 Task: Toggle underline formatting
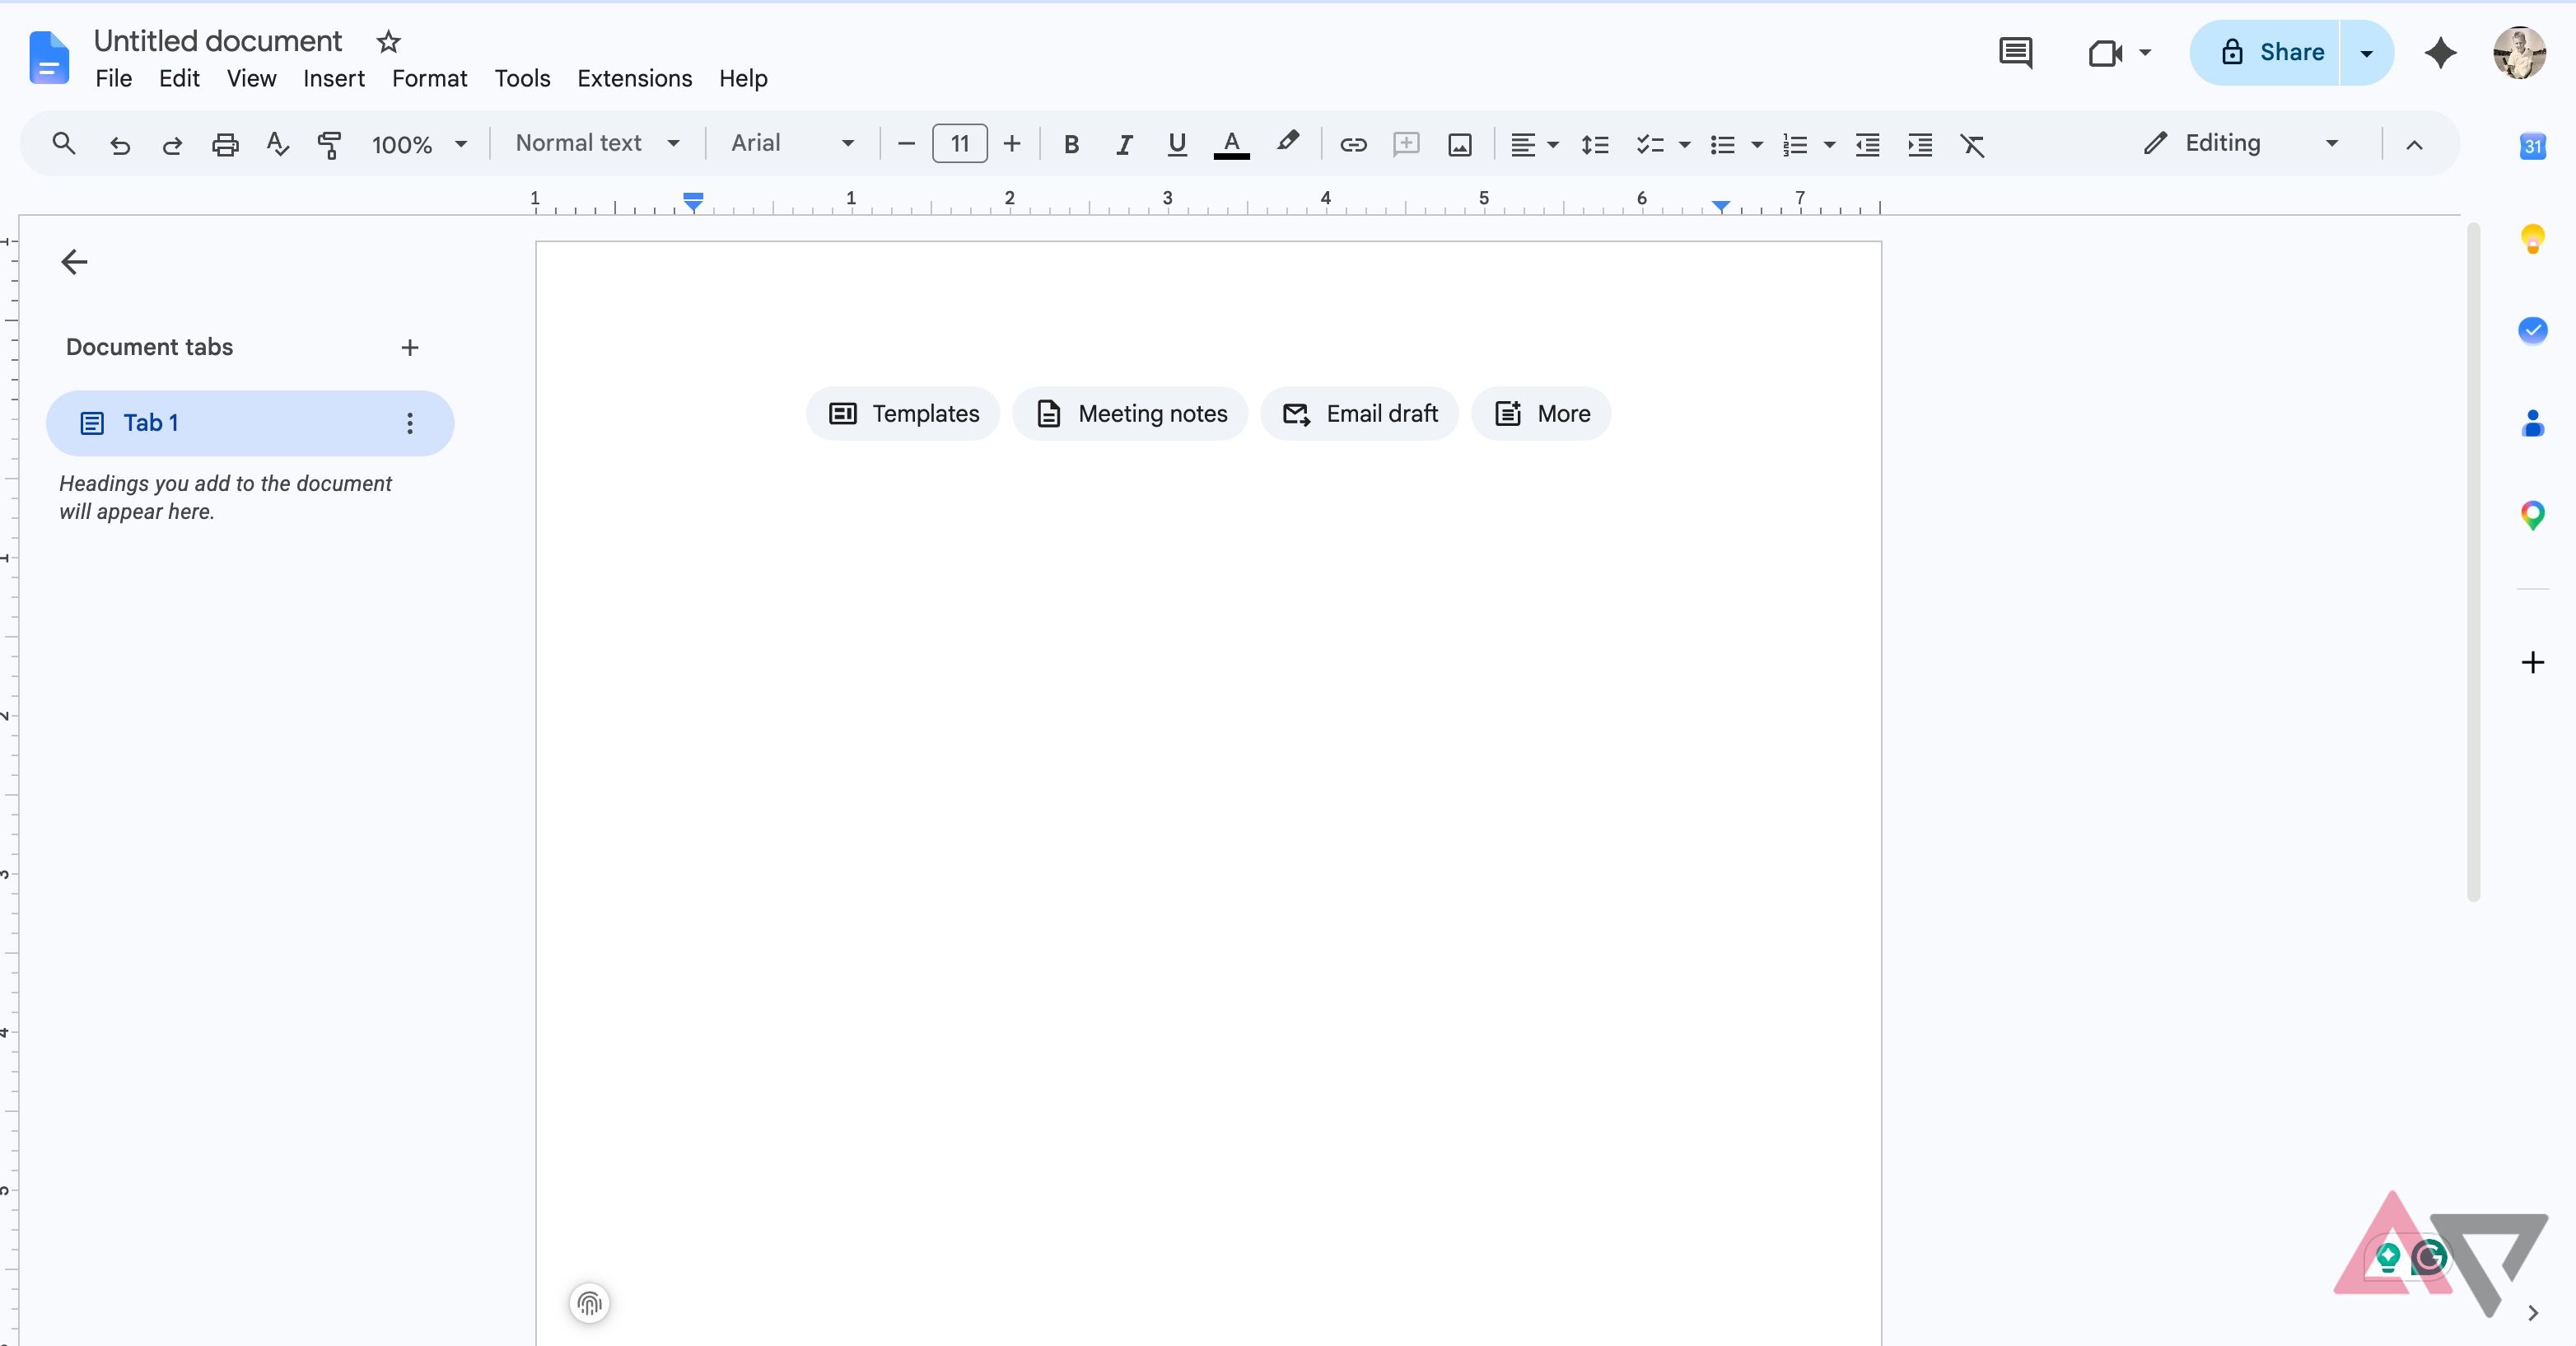[x=1177, y=145]
